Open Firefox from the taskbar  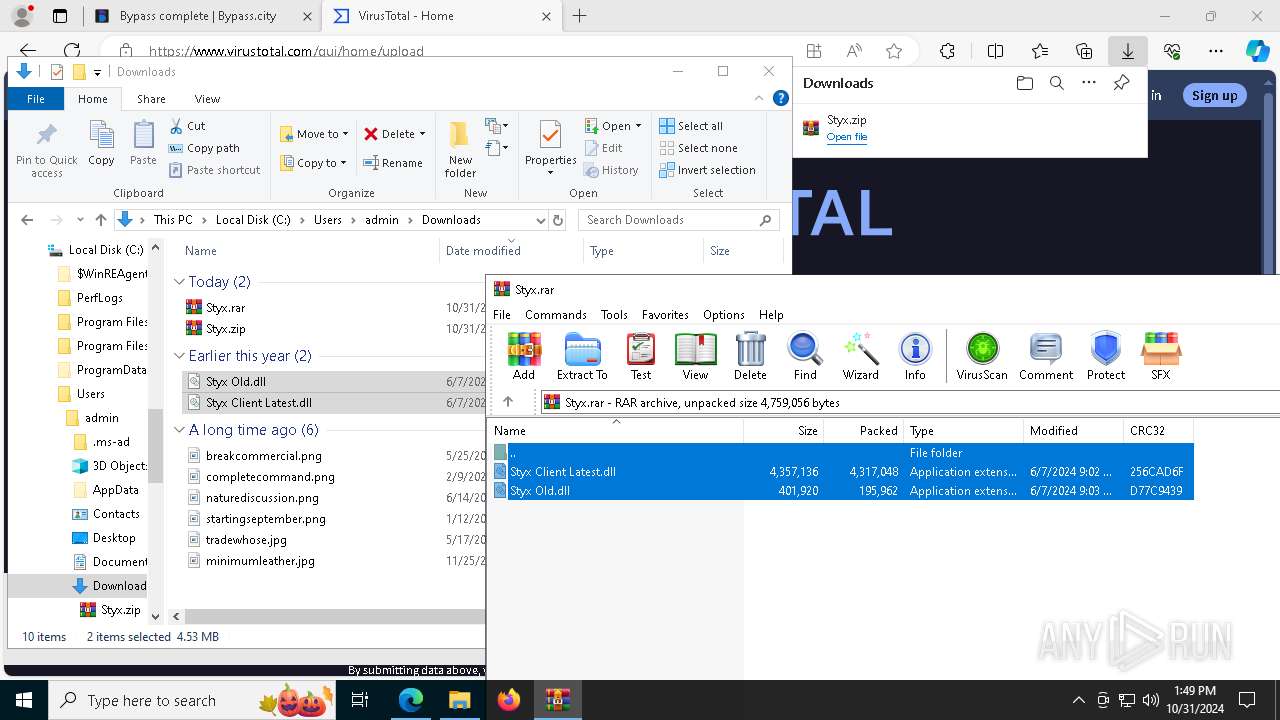tap(509, 700)
